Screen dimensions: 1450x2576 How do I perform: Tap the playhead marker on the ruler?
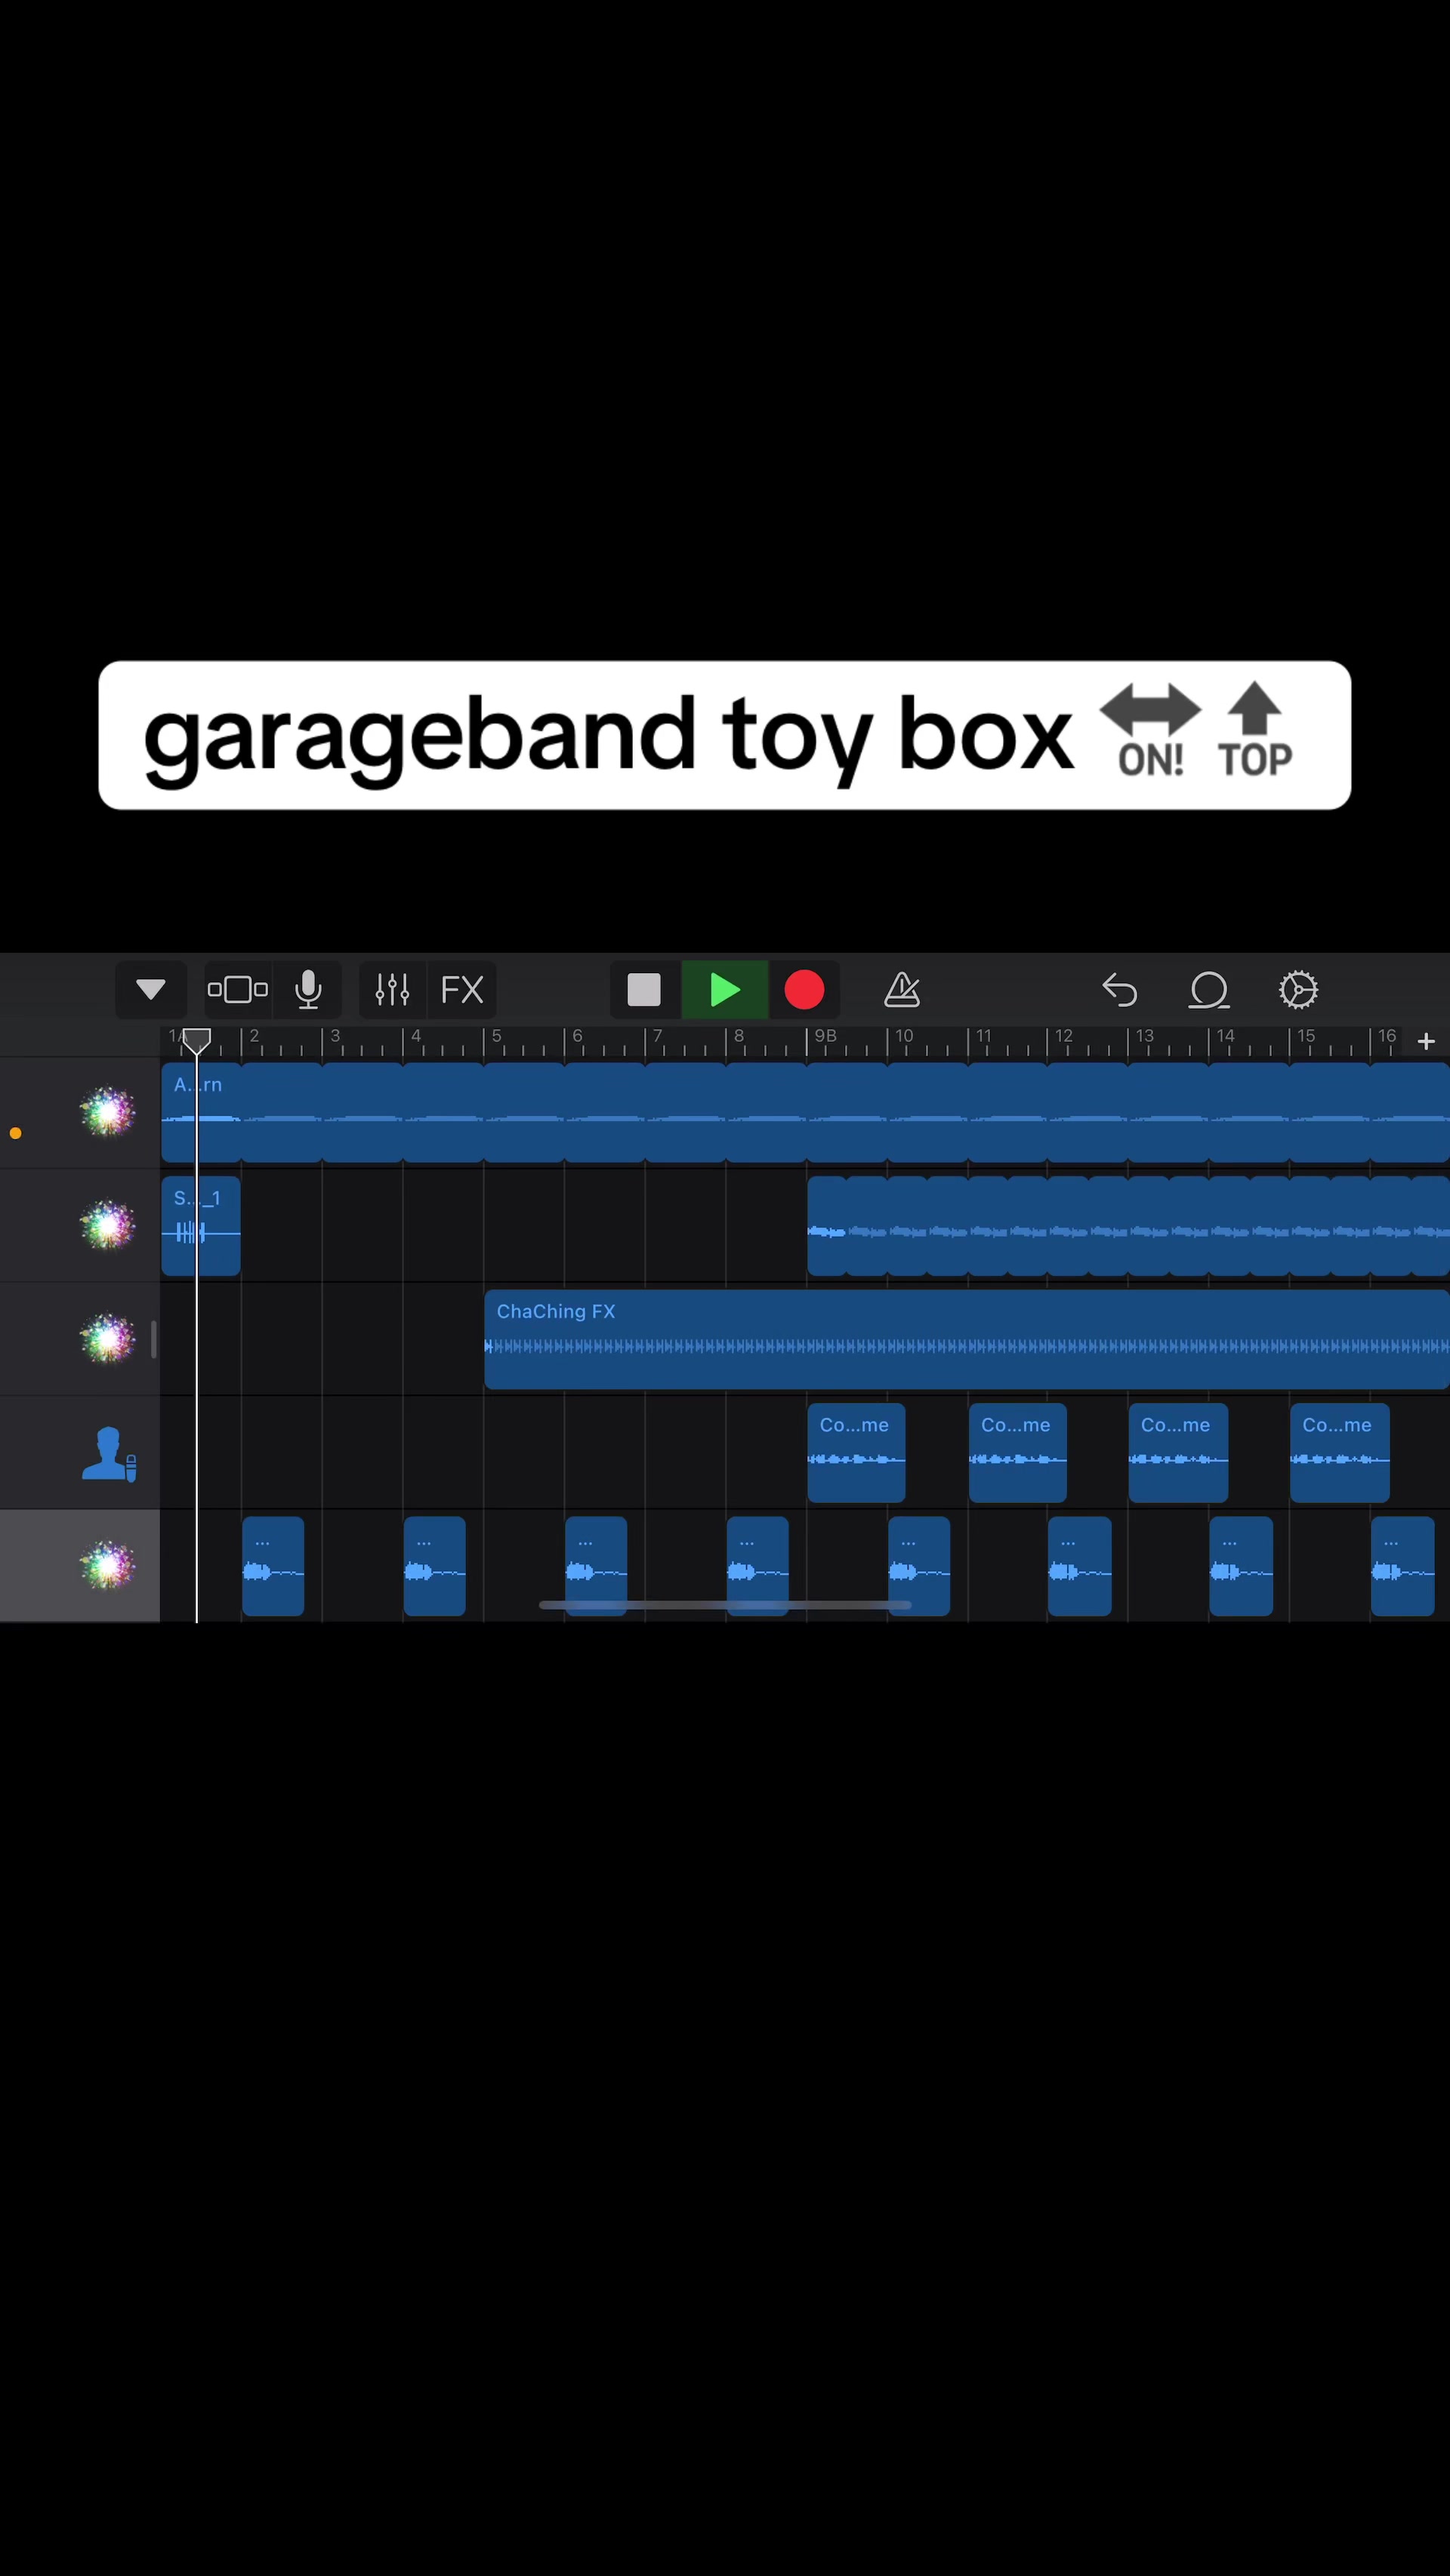click(x=197, y=1041)
